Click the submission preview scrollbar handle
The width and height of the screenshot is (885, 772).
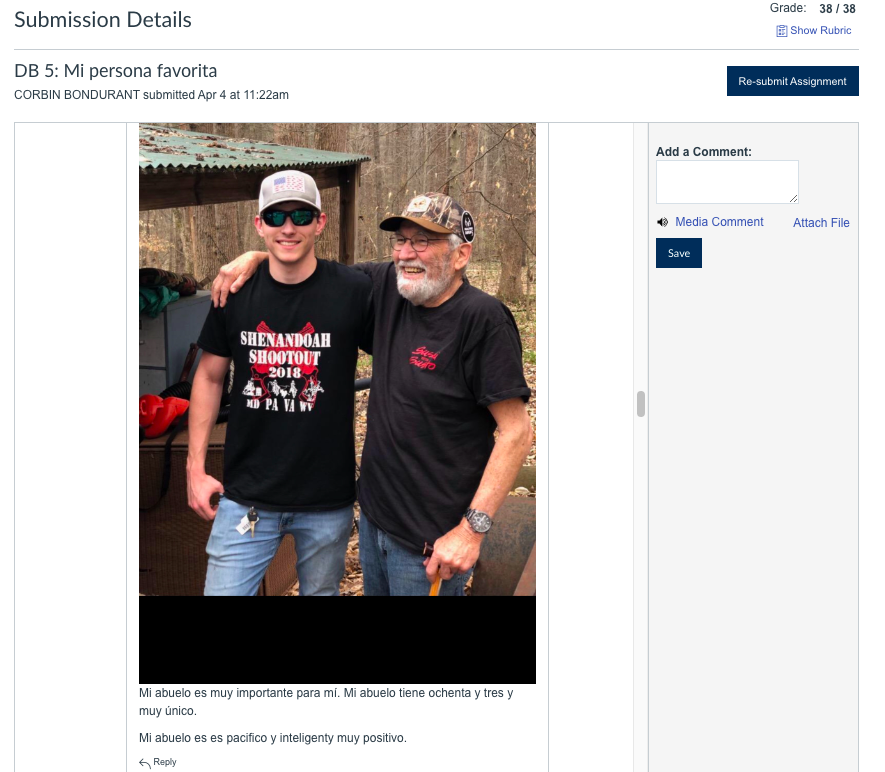(641, 404)
